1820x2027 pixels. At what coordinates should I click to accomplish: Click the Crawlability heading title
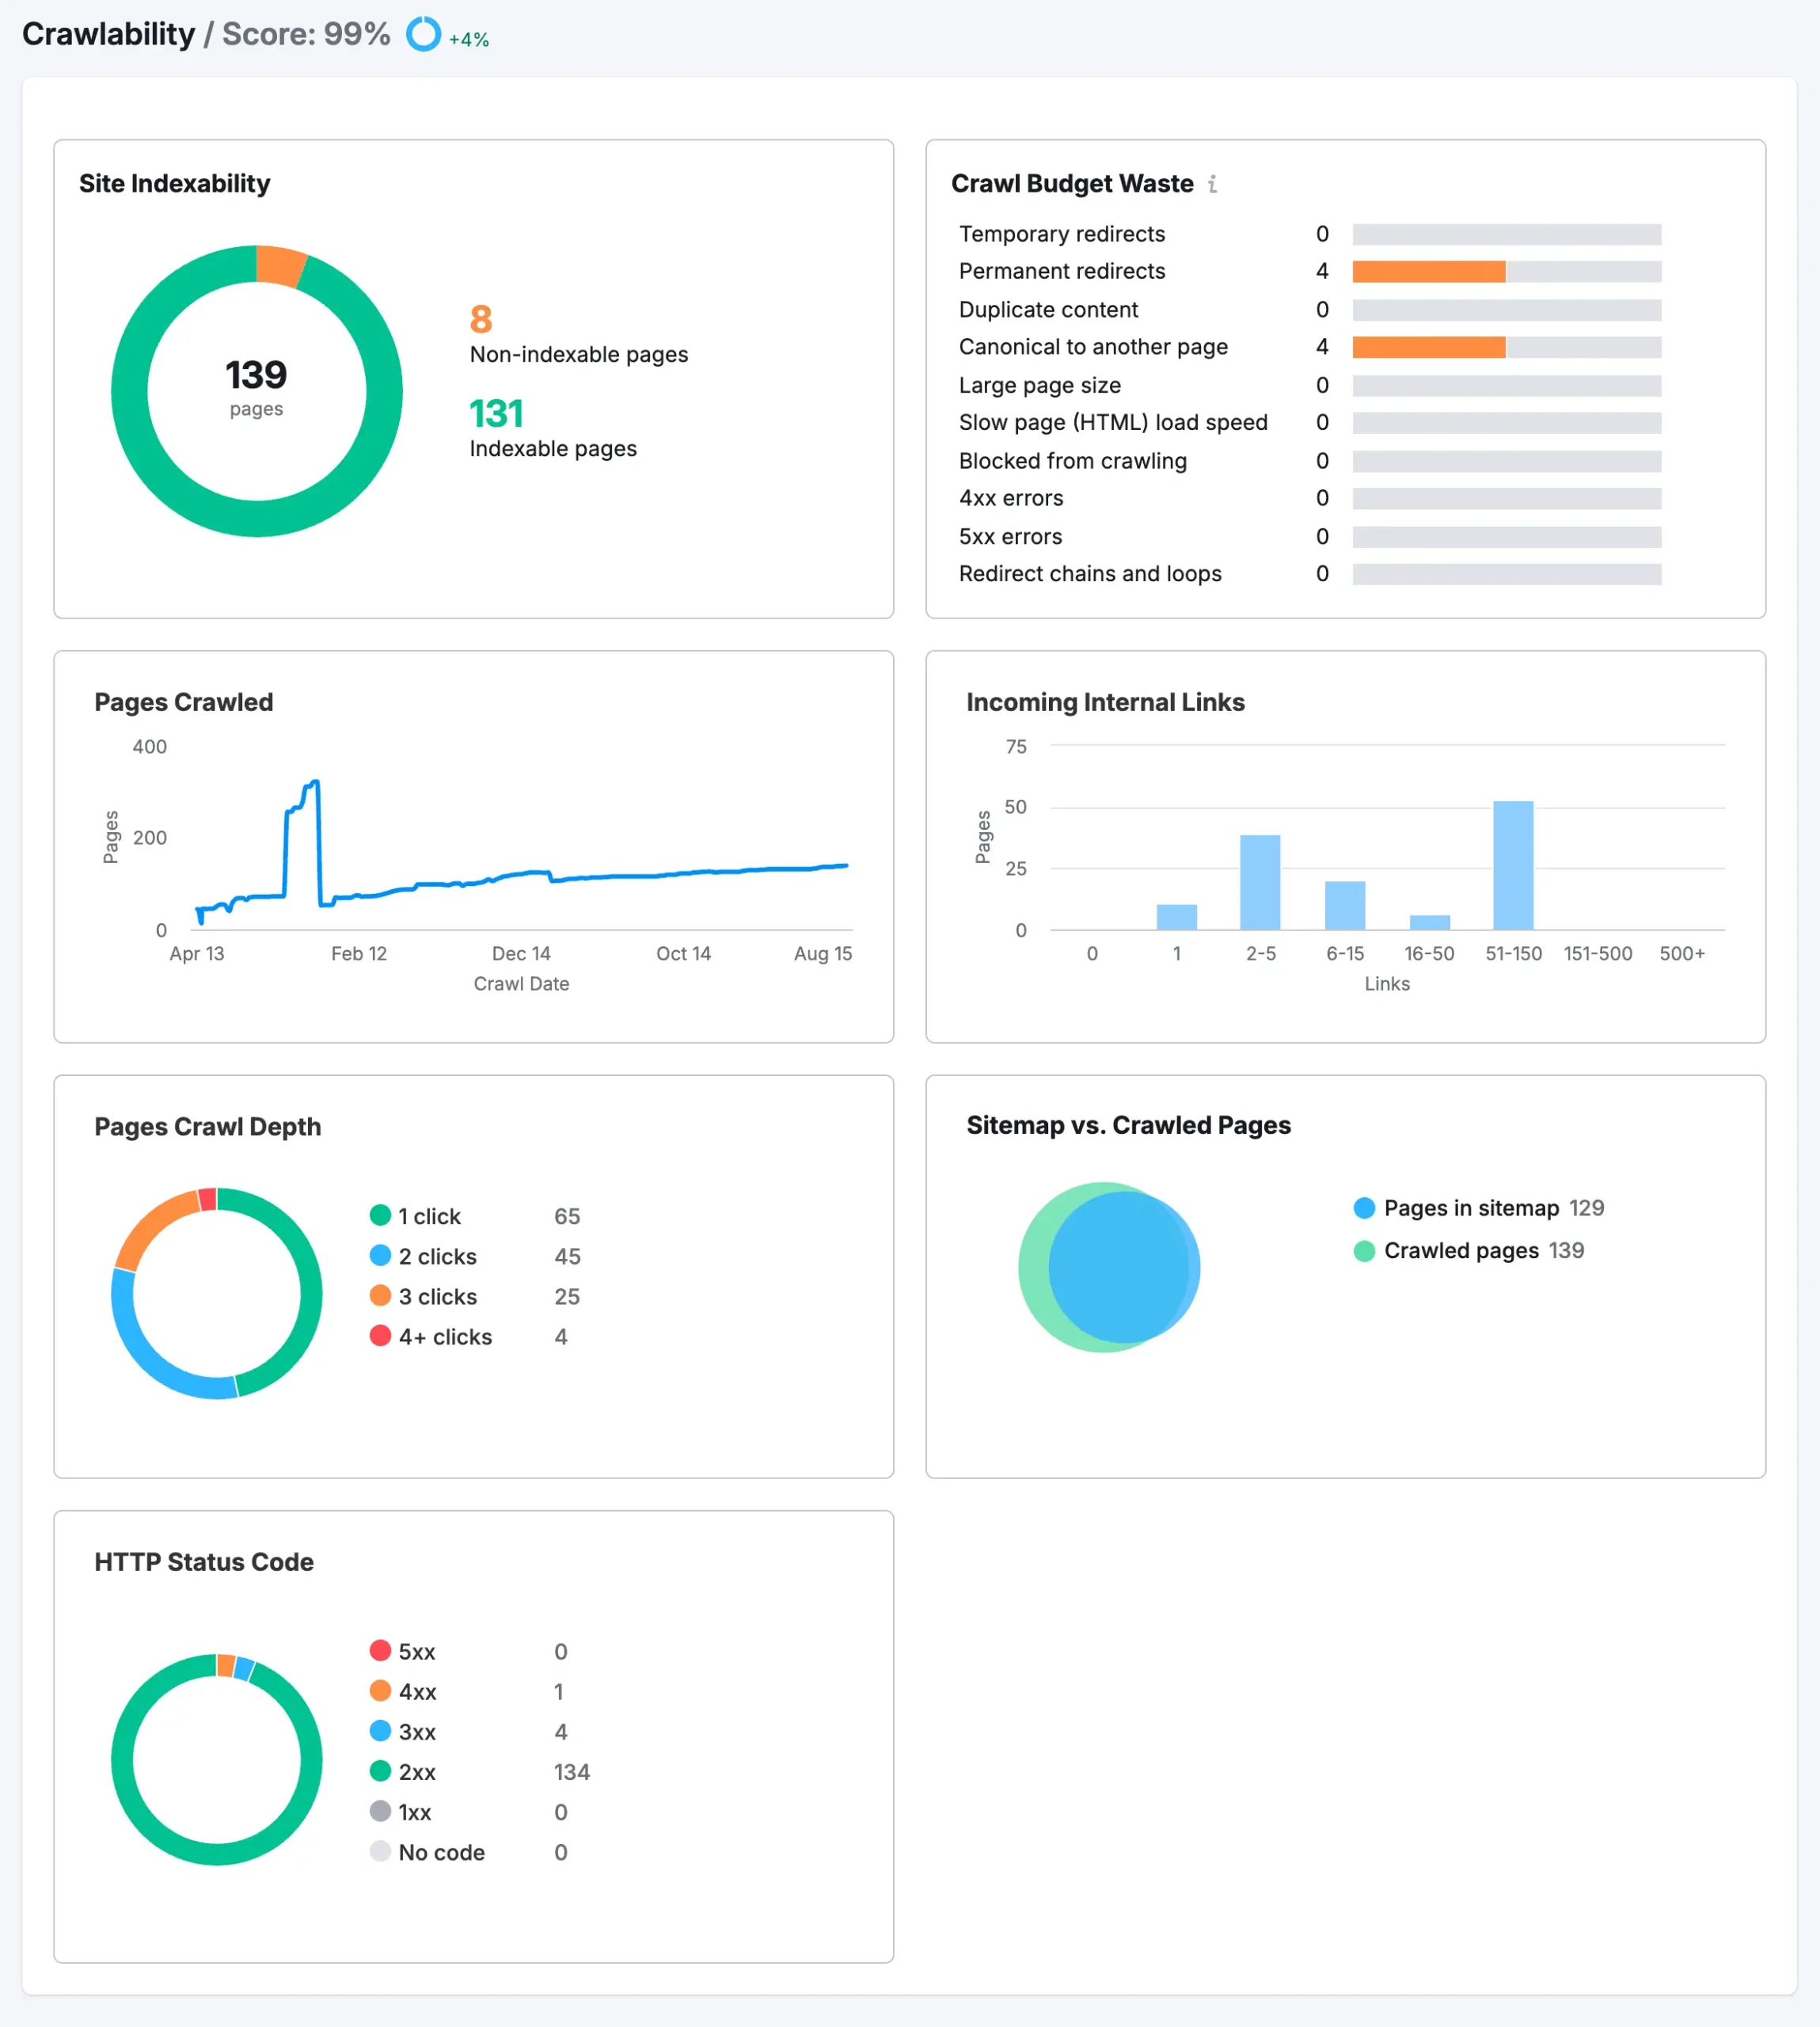(x=110, y=32)
